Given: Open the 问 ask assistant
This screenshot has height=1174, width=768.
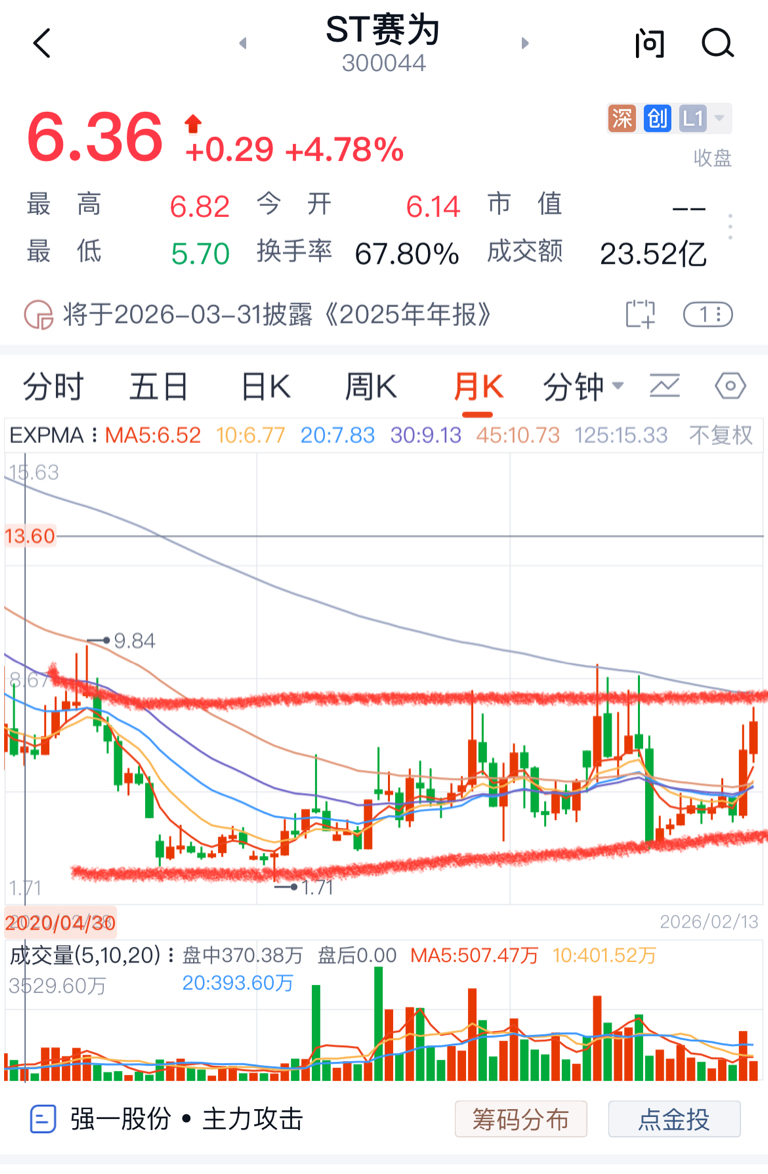Looking at the screenshot, I should point(649,43).
